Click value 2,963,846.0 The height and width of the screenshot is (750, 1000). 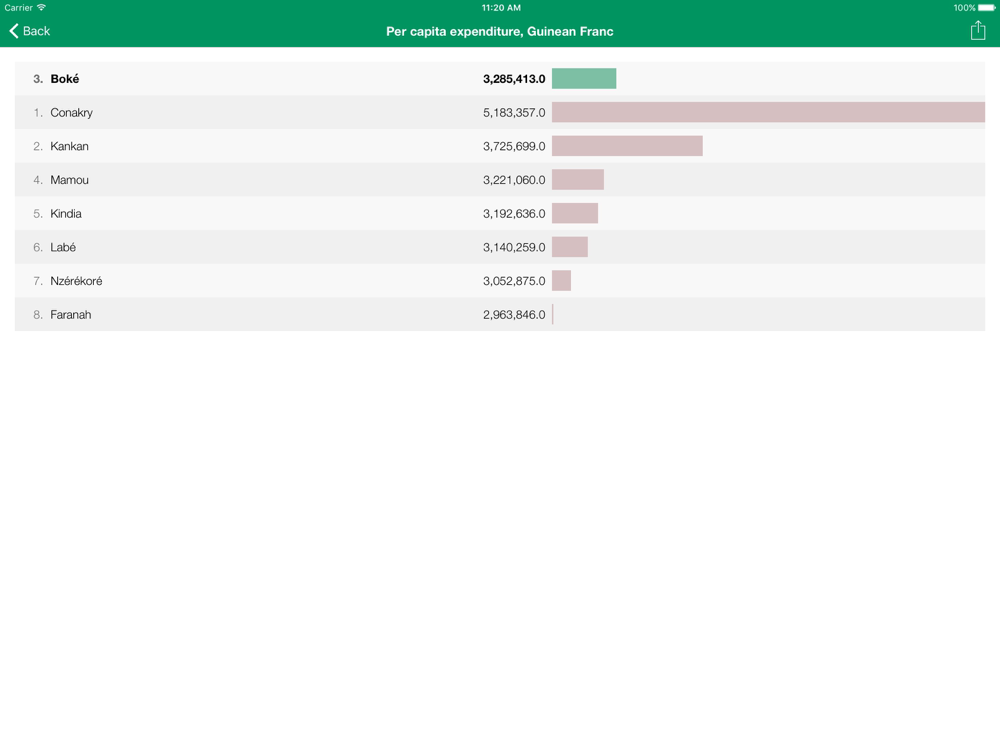514,315
